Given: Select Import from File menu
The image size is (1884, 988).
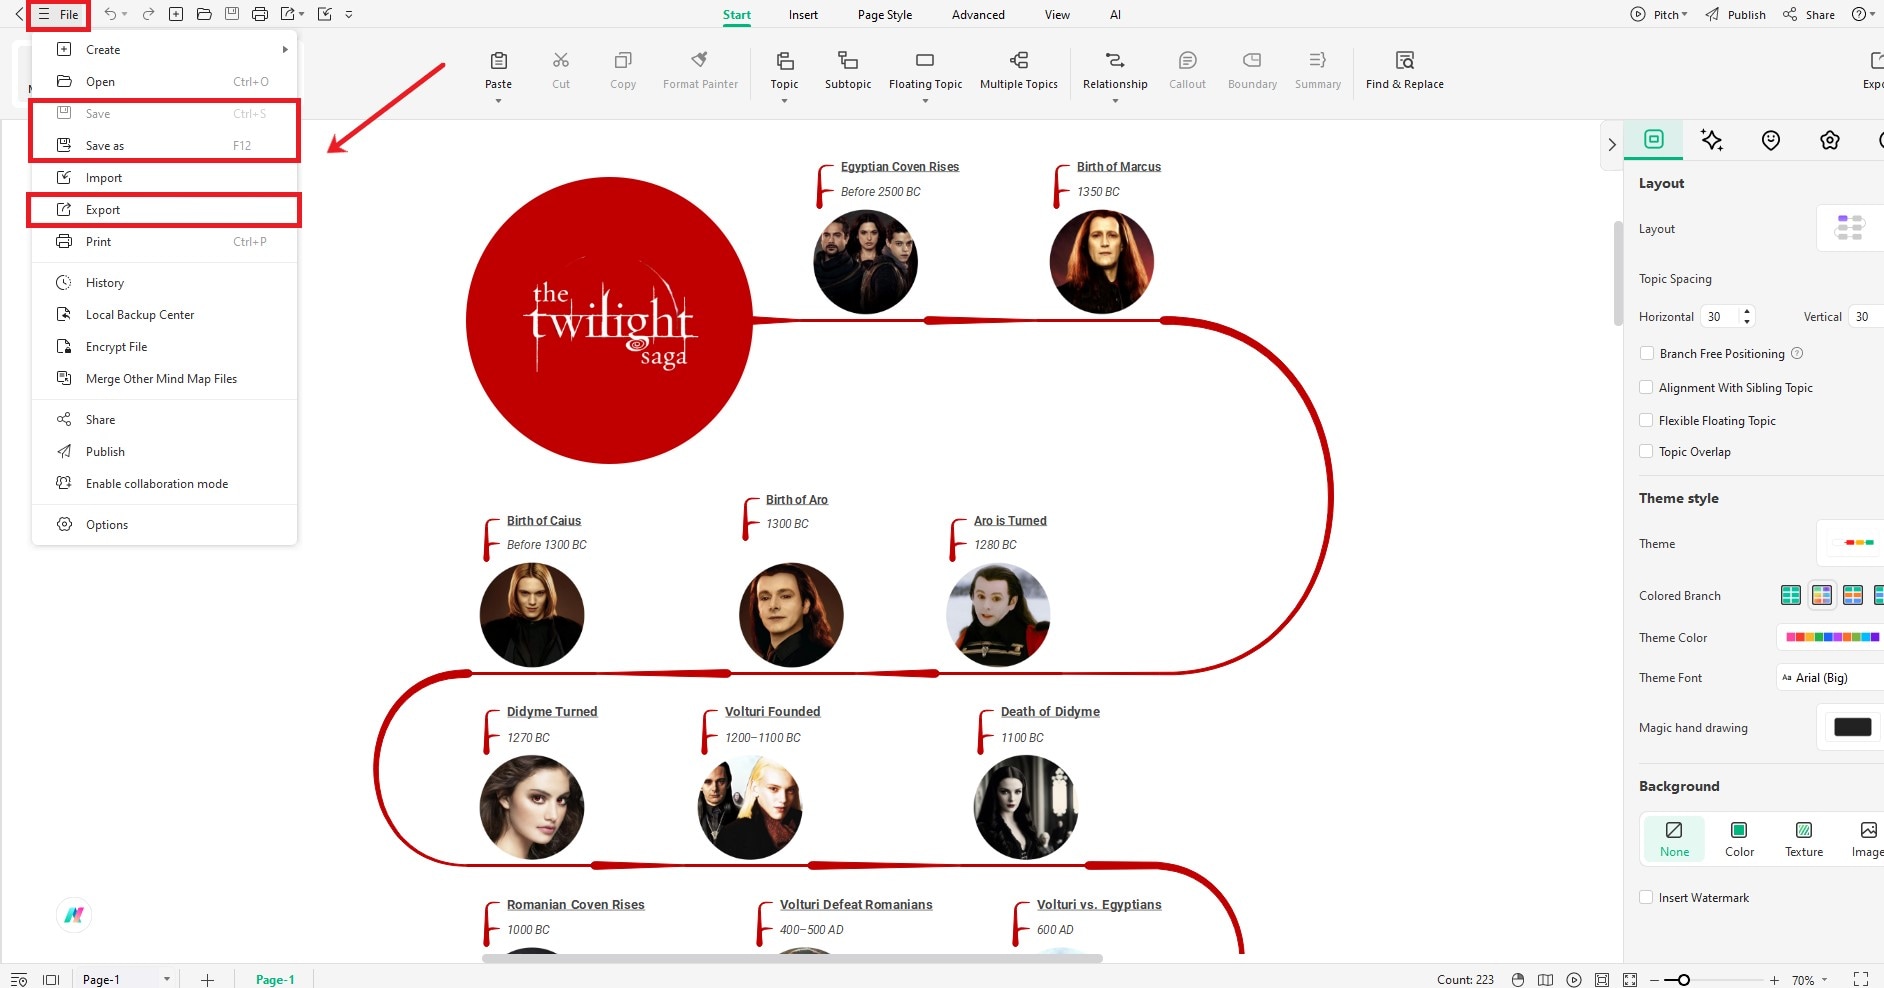Looking at the screenshot, I should 164,178.
